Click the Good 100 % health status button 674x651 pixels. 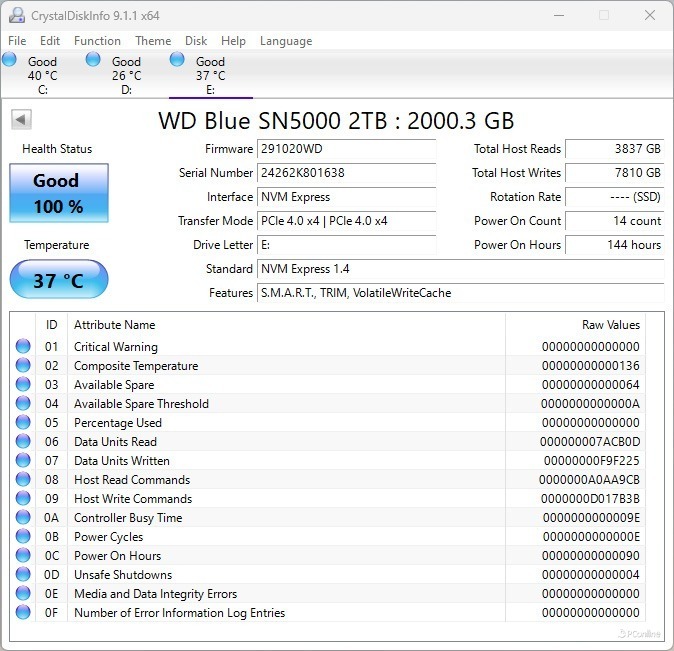click(58, 194)
